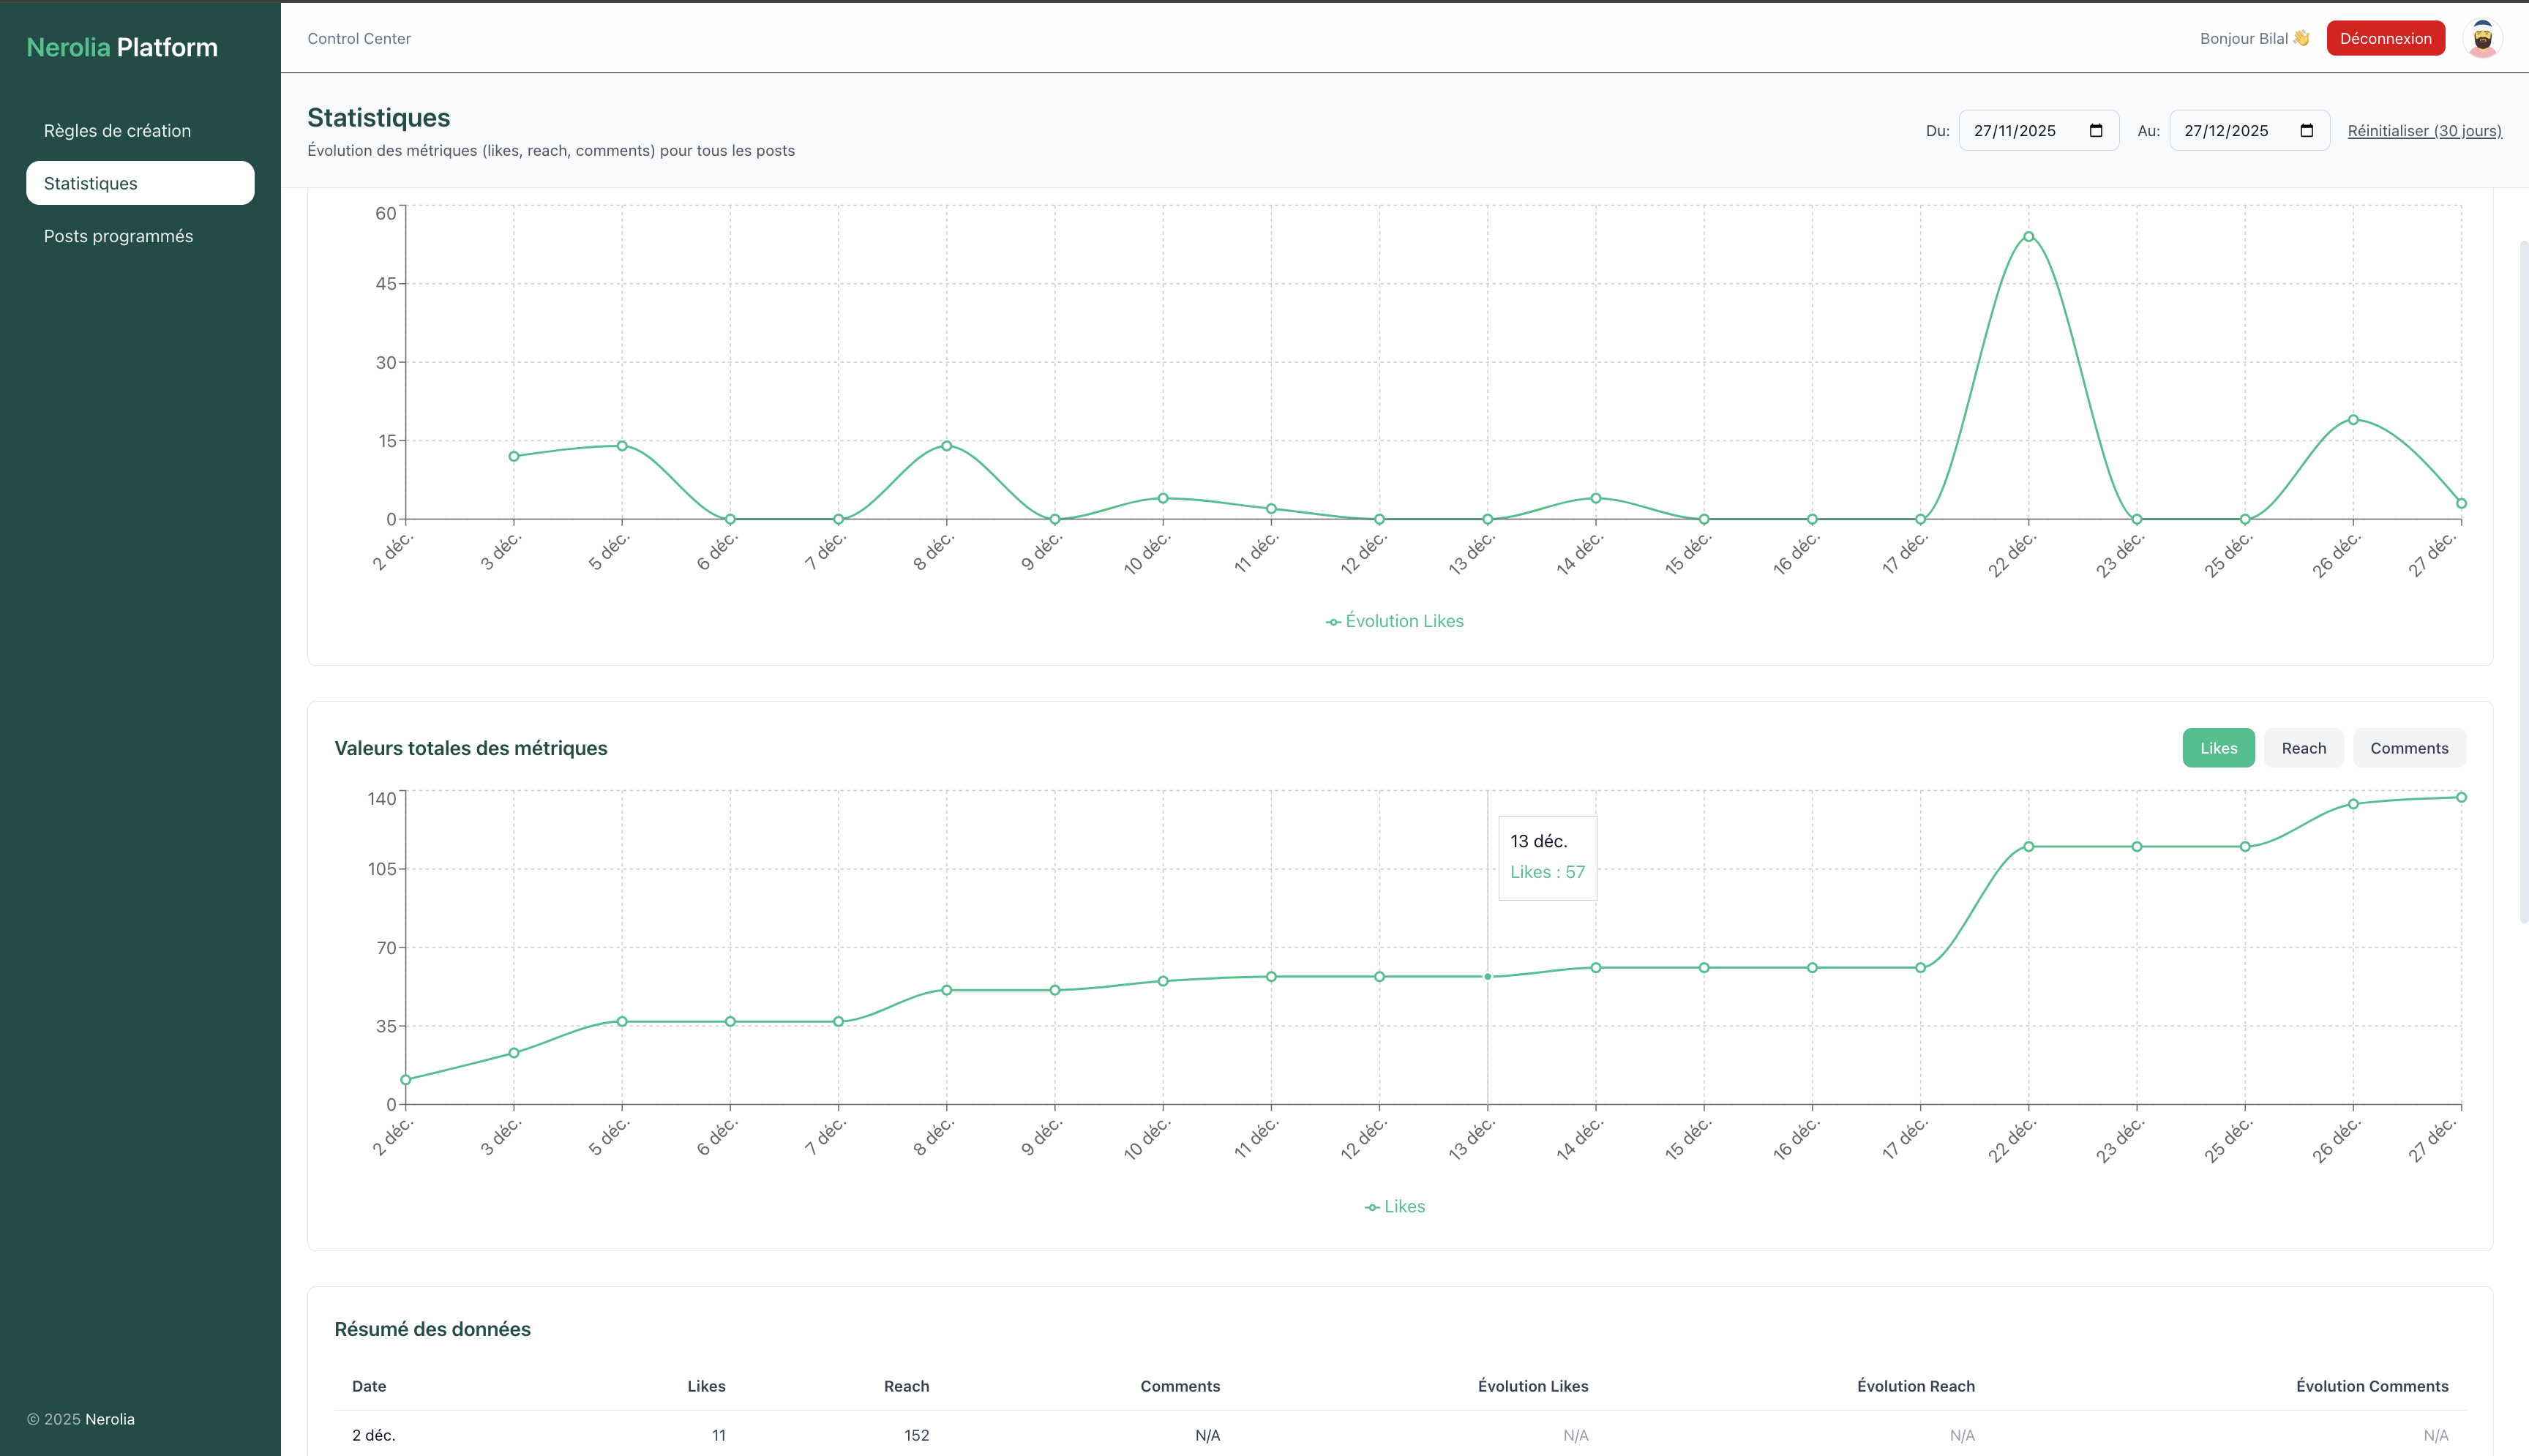This screenshot has height=1456, width=2529.
Task: Open Règles de création section
Action: pyautogui.click(x=117, y=130)
